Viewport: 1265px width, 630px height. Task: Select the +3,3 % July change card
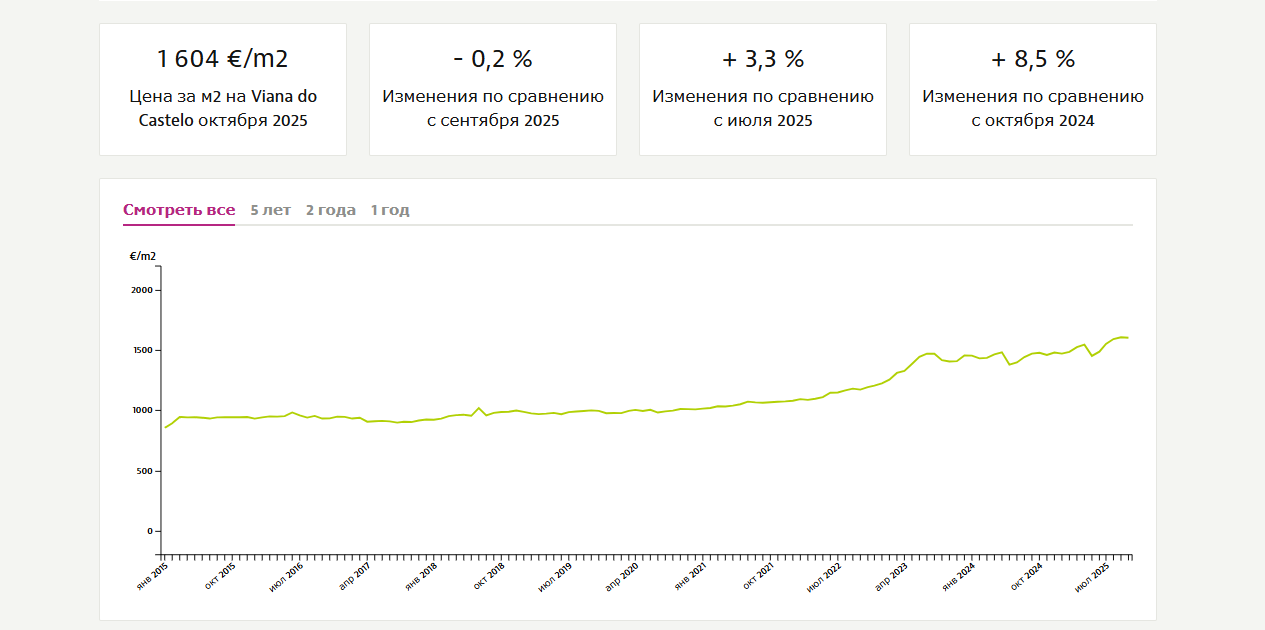tap(763, 89)
